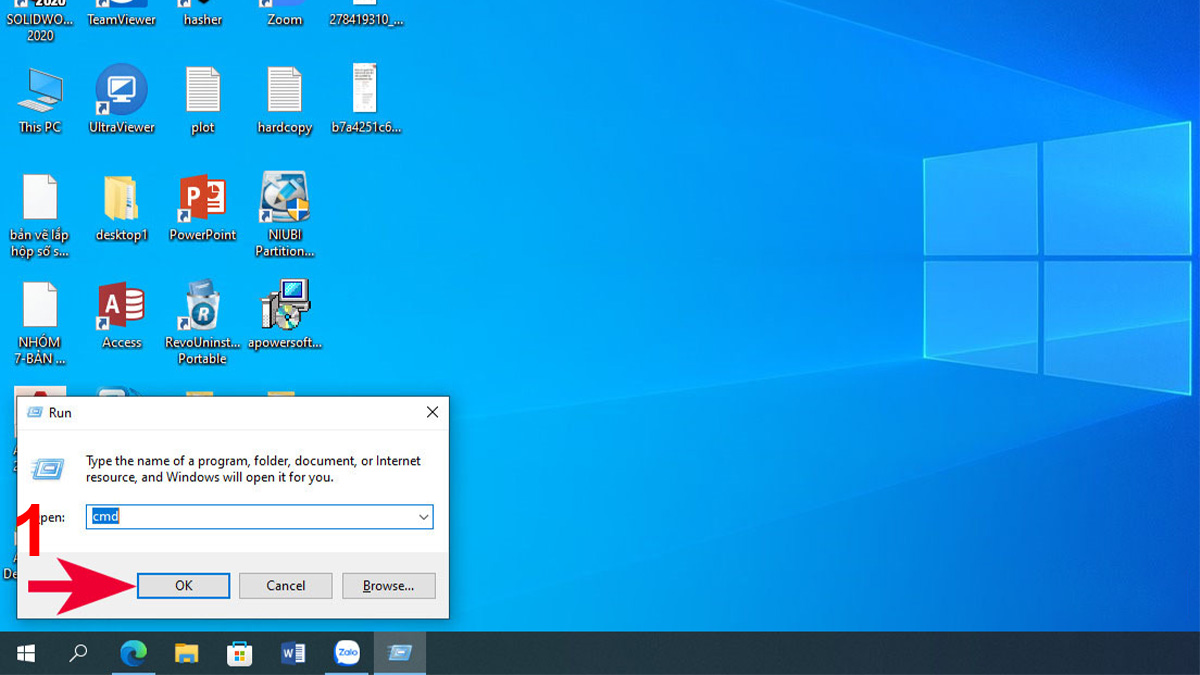Expand the Open field dropdown arrow
1200x675 pixels.
click(x=424, y=517)
